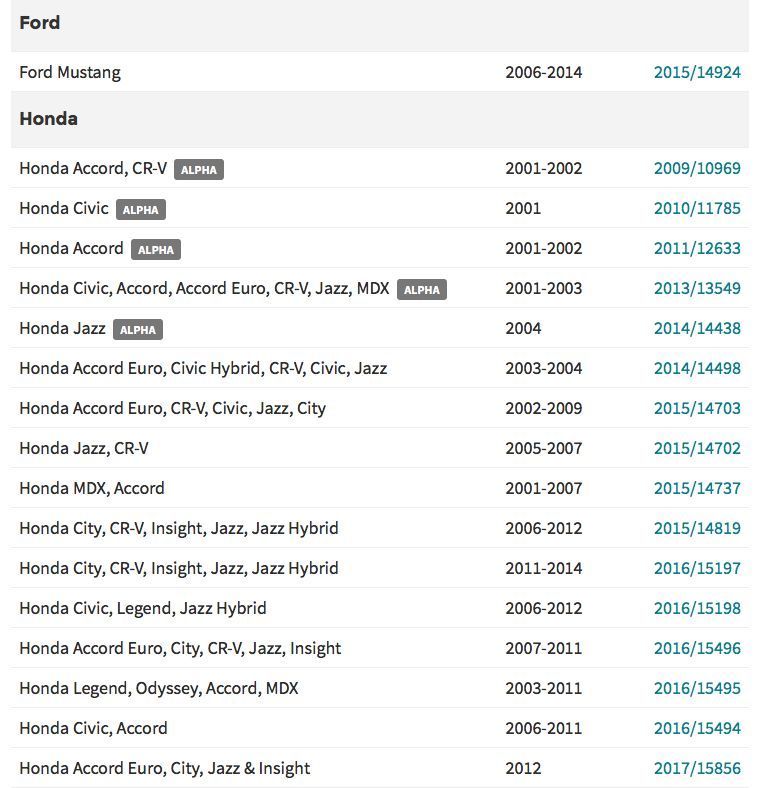Select year range 2005-2007
This screenshot has height=788, width=768.
point(543,448)
